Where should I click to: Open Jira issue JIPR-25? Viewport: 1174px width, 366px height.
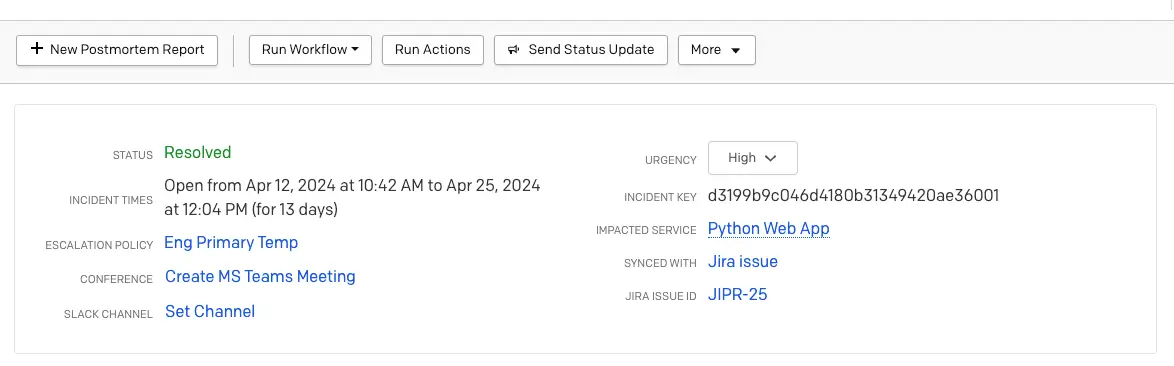pyautogui.click(x=737, y=295)
